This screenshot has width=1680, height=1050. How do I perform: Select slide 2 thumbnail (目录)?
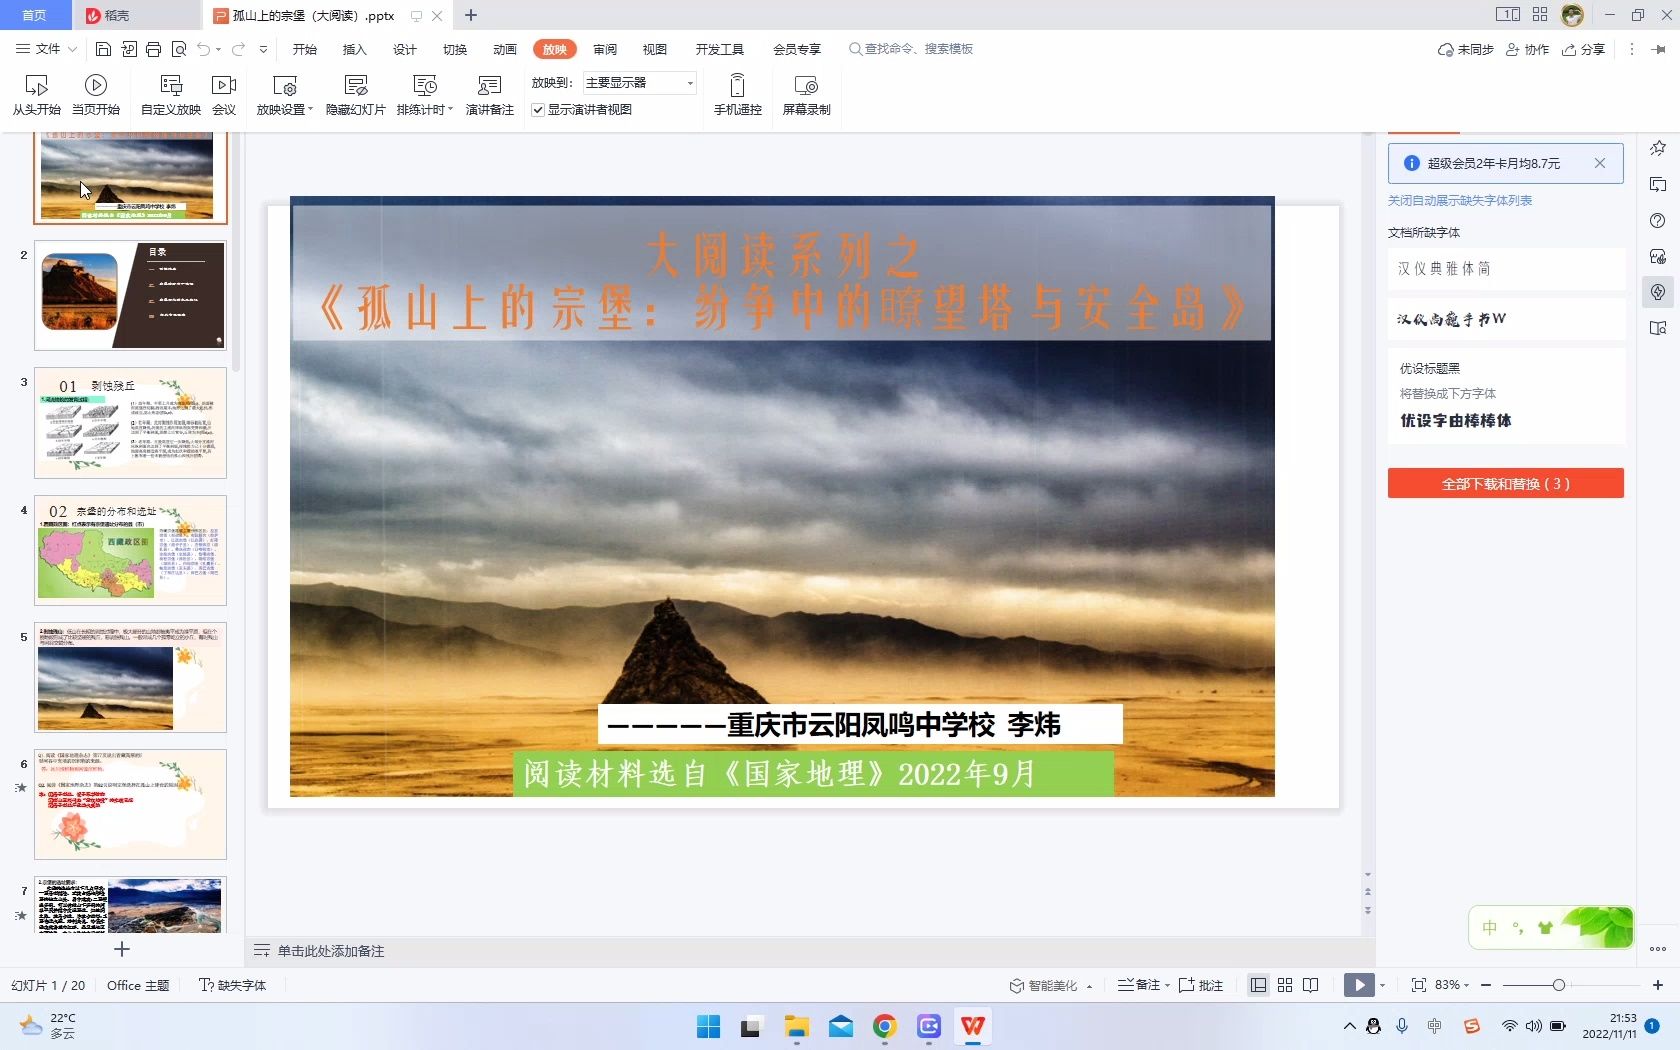[130, 295]
